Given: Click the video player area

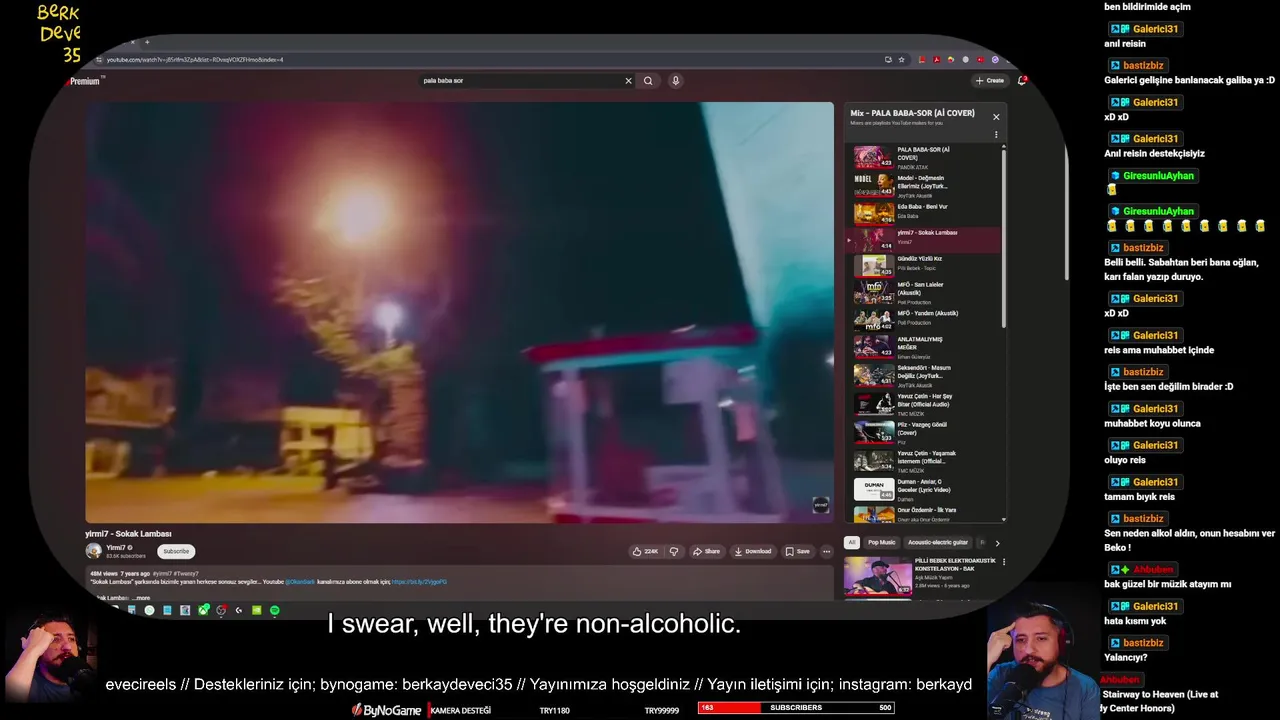Looking at the screenshot, I should [459, 312].
